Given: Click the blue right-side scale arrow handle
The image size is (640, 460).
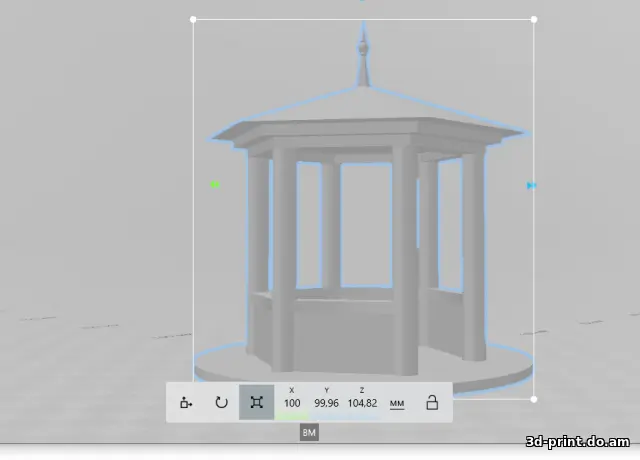Looking at the screenshot, I should 531,186.
